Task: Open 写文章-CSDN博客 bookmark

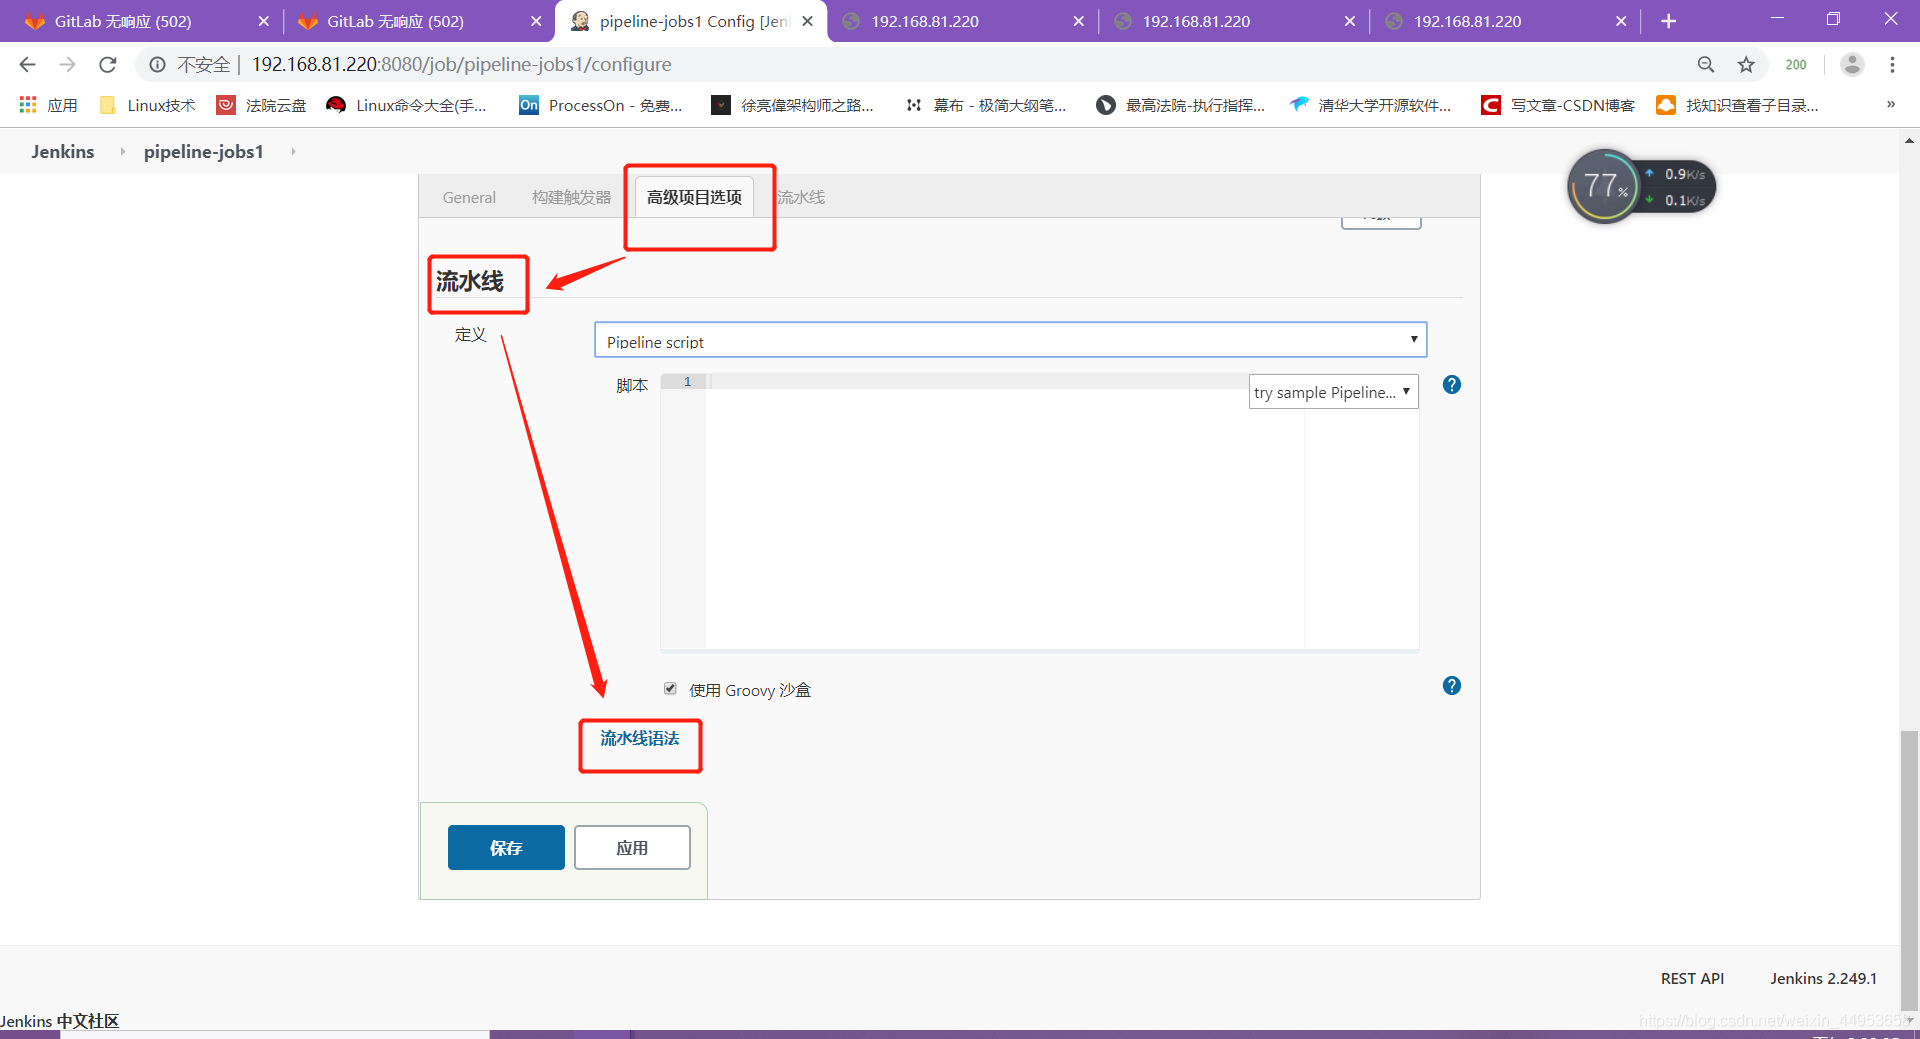Action: pyautogui.click(x=1558, y=105)
